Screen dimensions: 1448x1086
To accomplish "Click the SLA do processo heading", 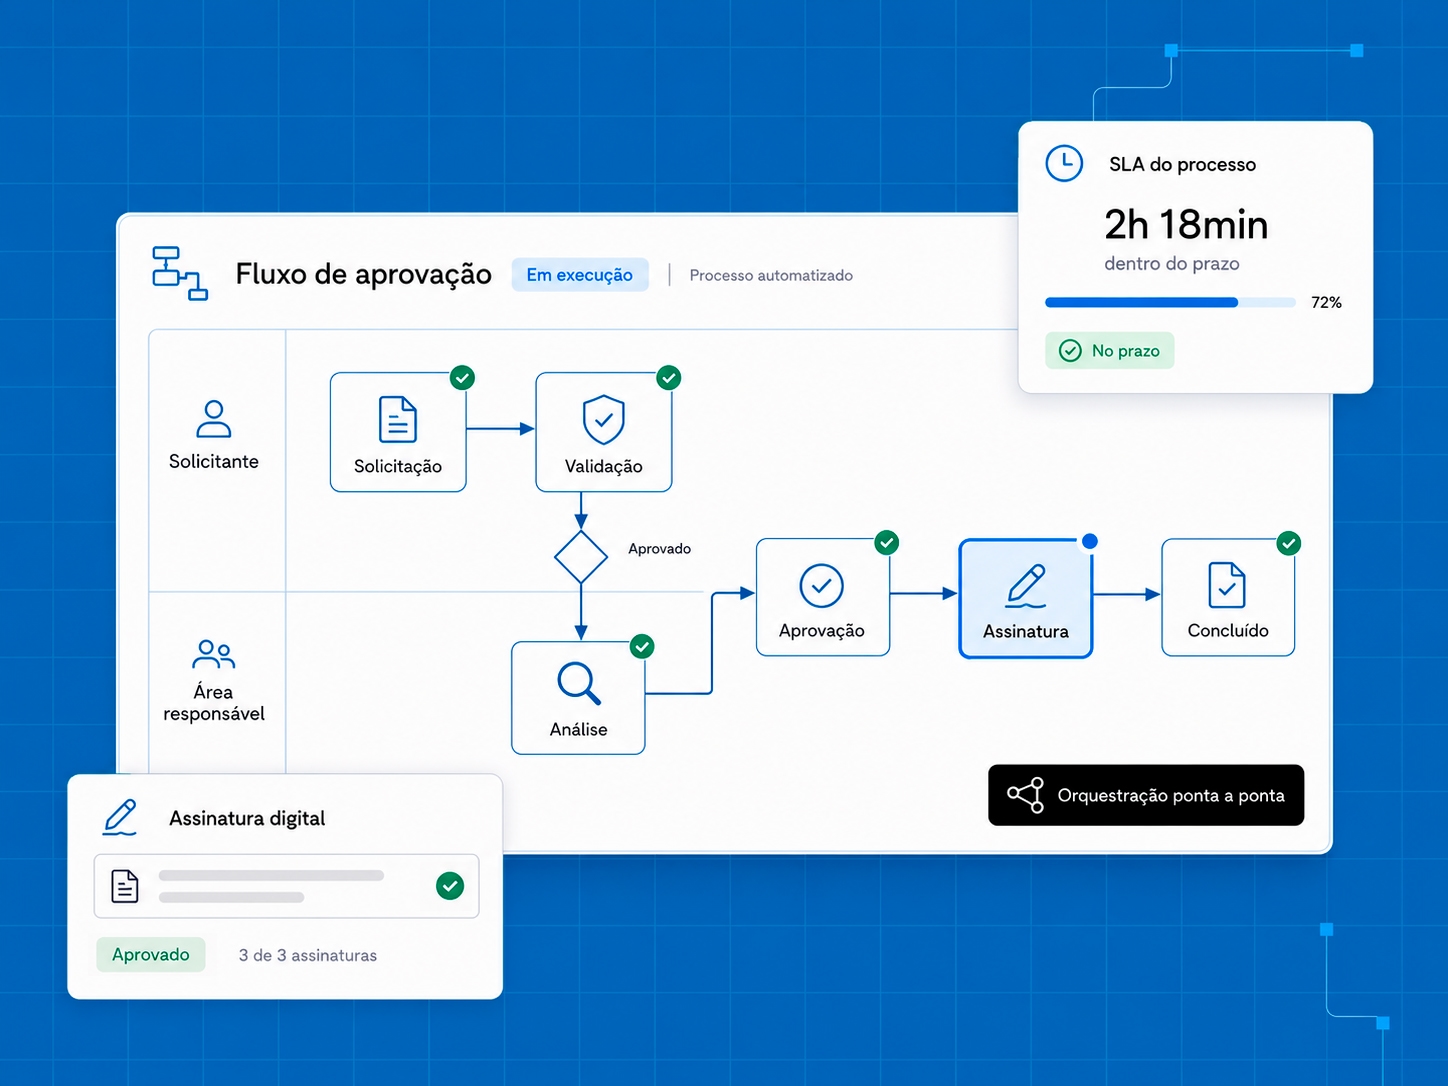I will pyautogui.click(x=1183, y=165).
